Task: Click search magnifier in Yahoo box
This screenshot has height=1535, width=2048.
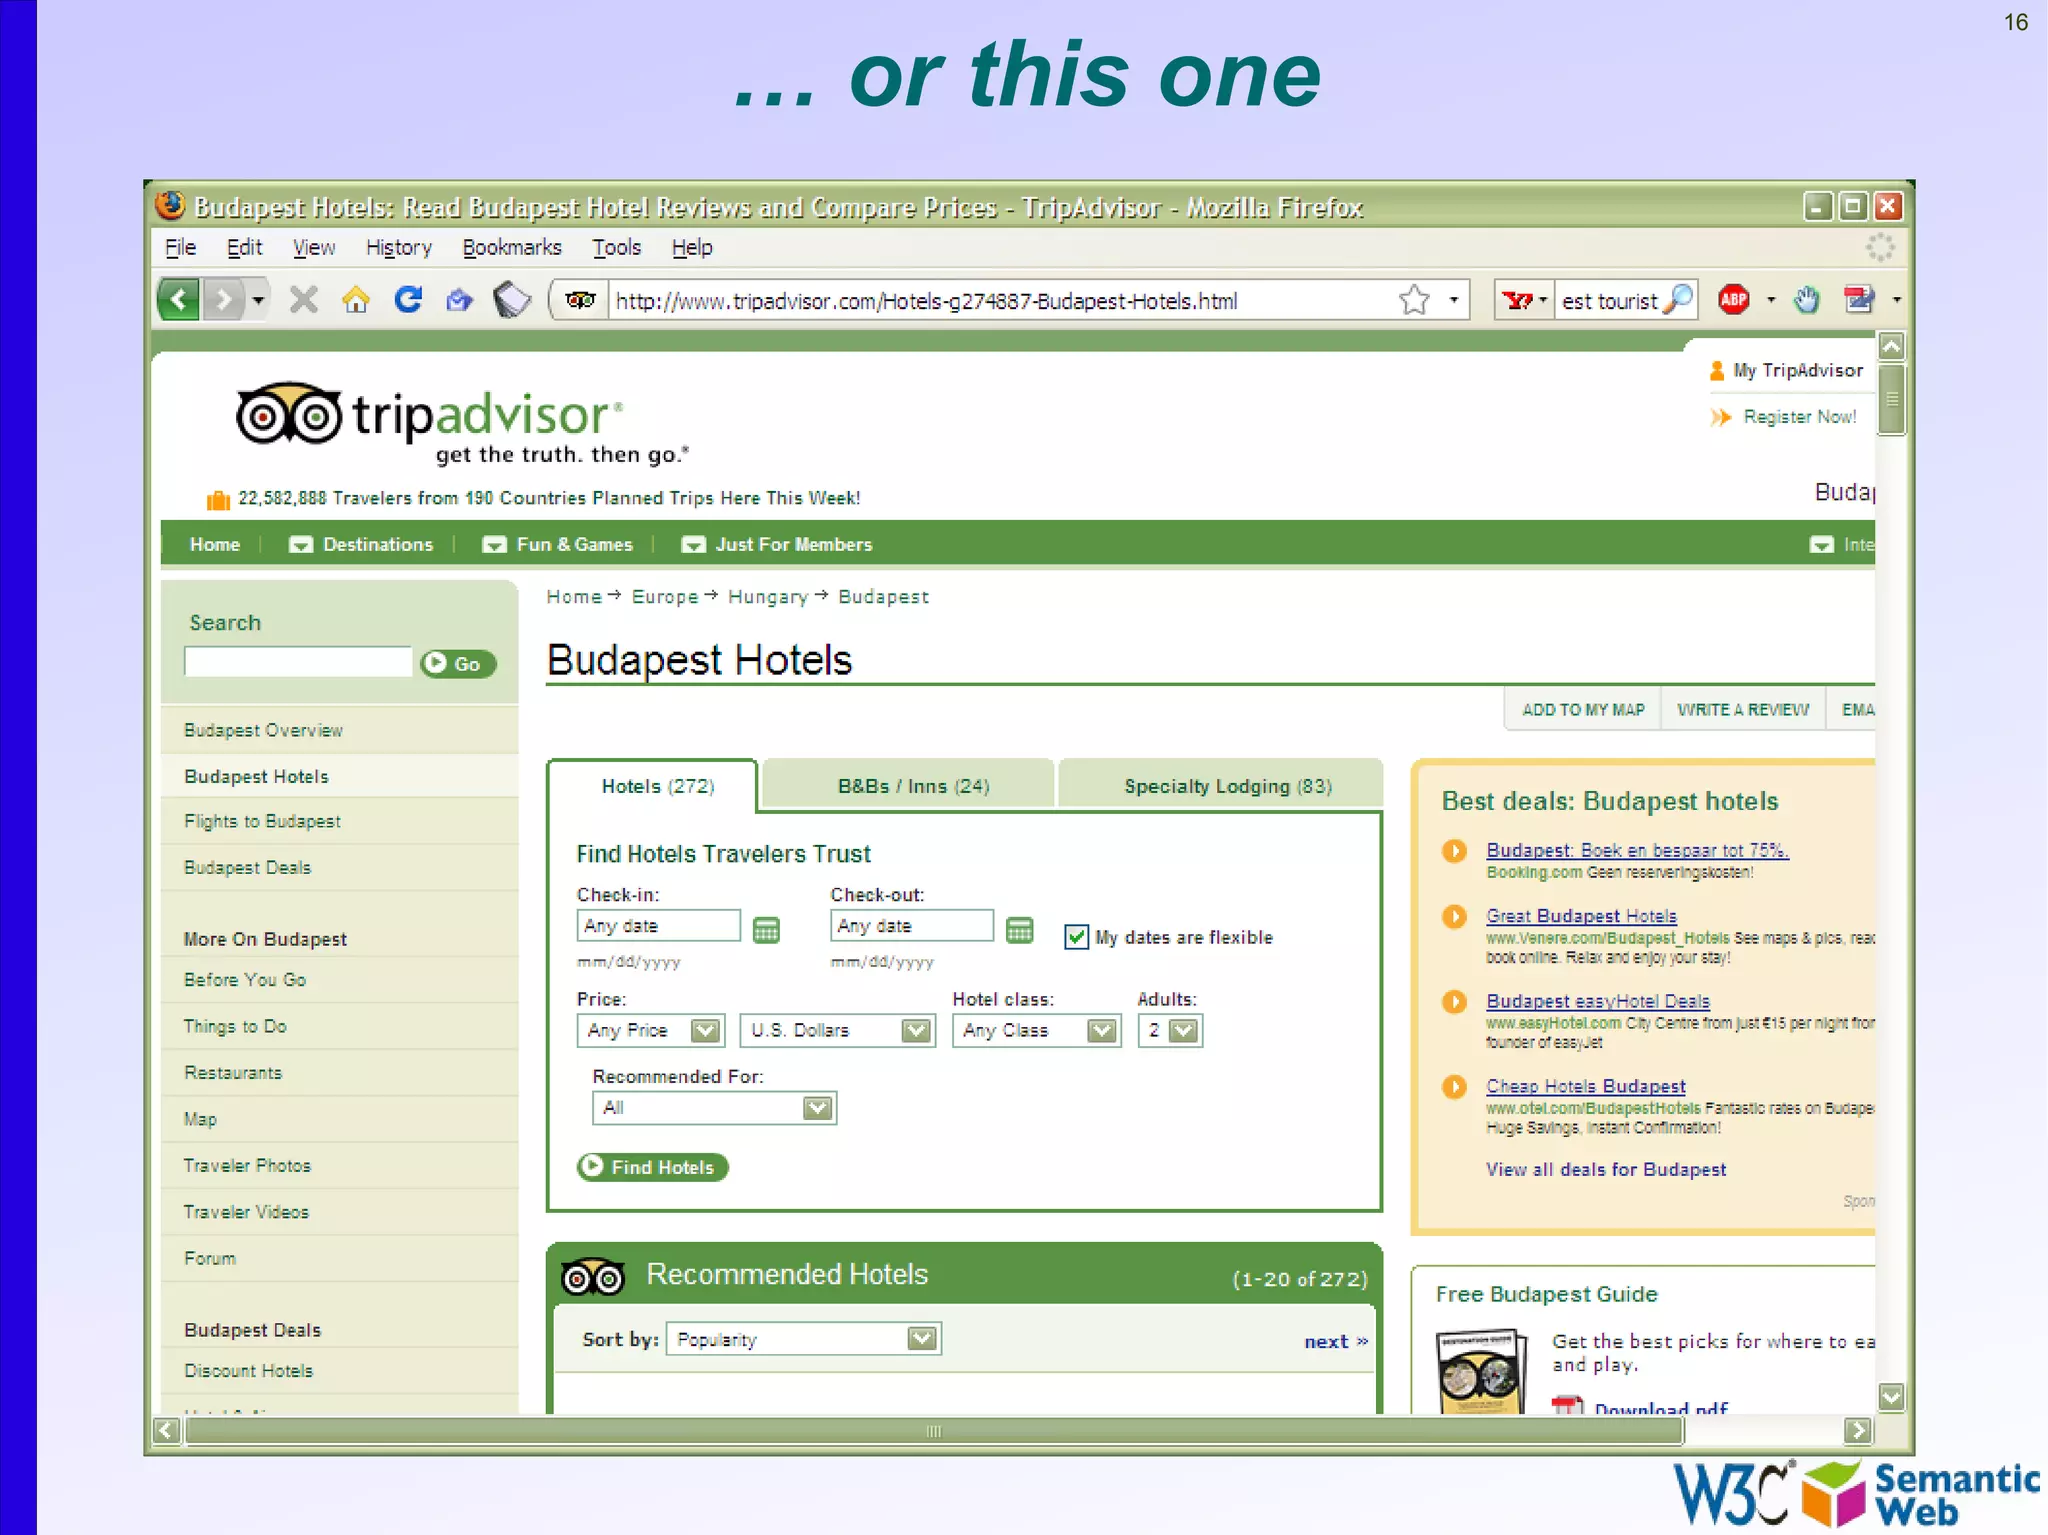Action: click(x=1678, y=300)
